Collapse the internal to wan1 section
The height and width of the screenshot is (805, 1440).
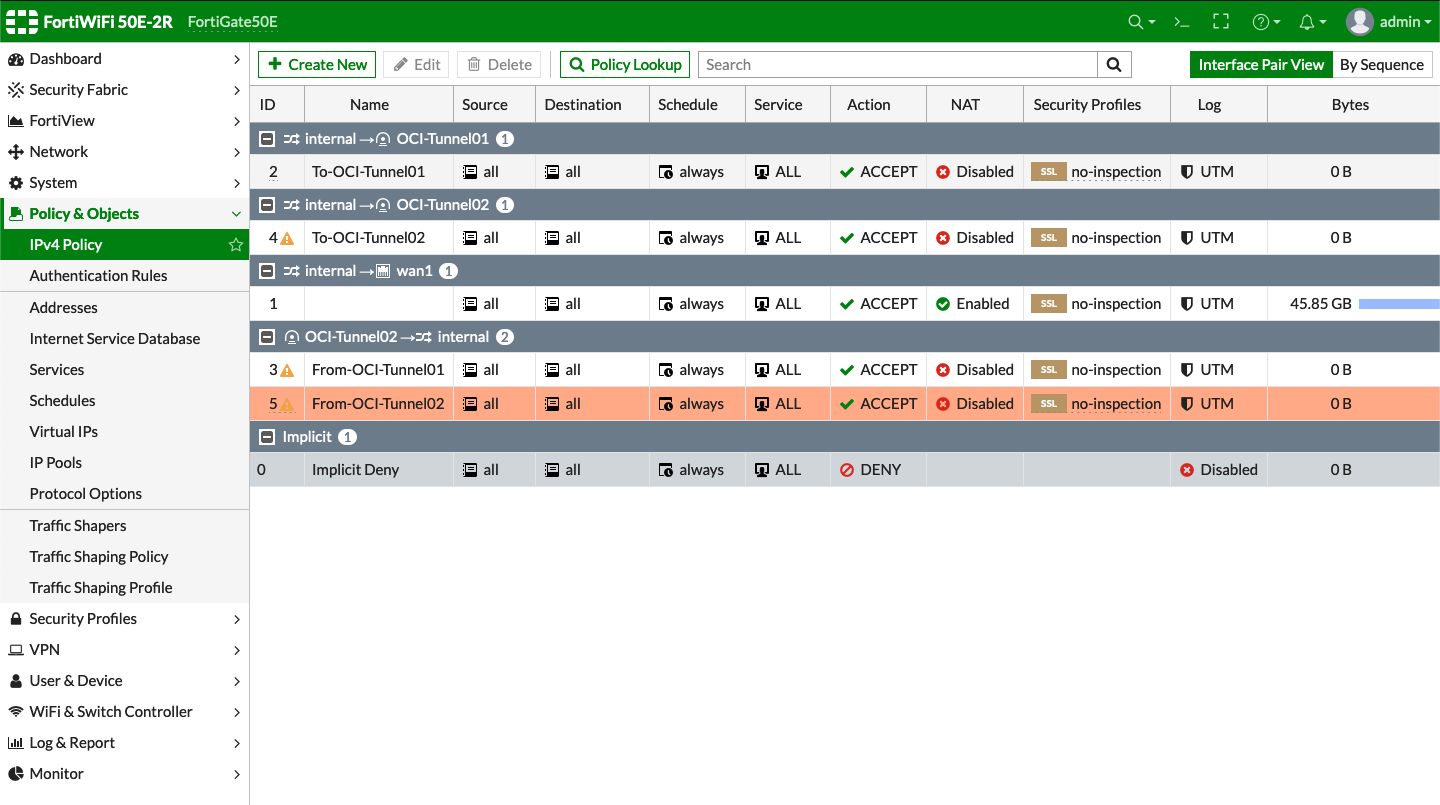266,270
